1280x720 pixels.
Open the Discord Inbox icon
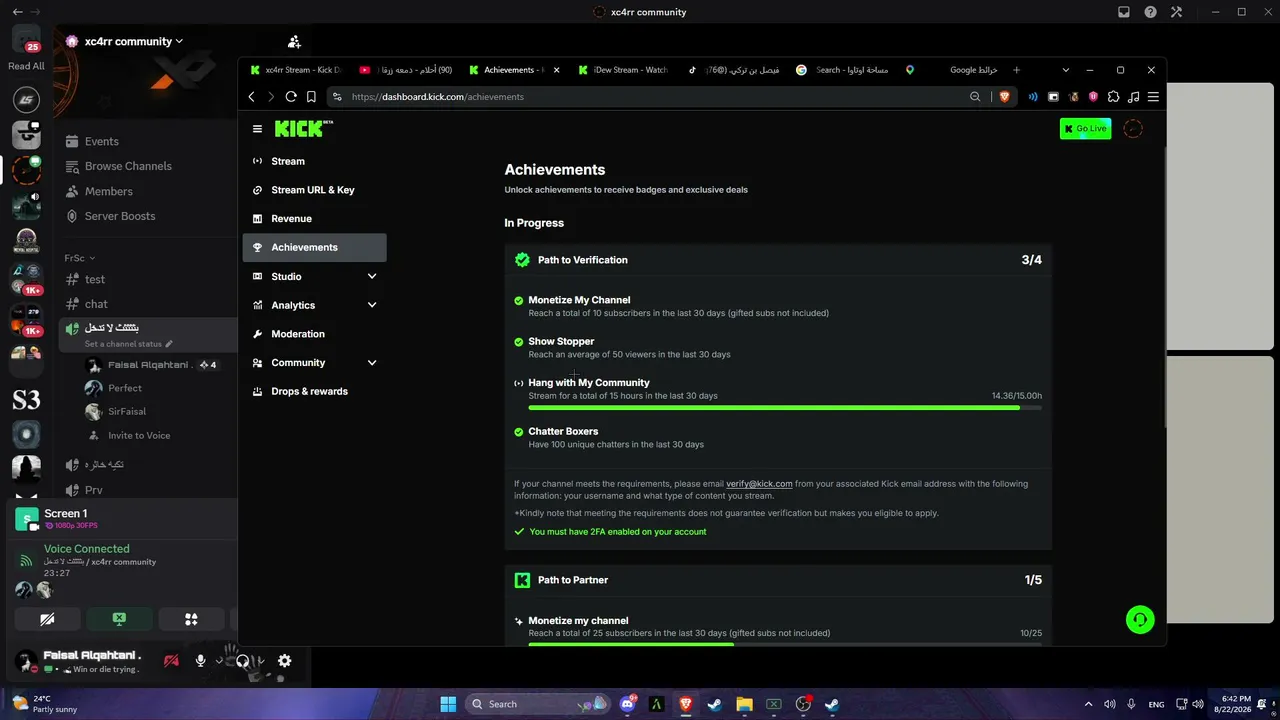click(x=1124, y=12)
